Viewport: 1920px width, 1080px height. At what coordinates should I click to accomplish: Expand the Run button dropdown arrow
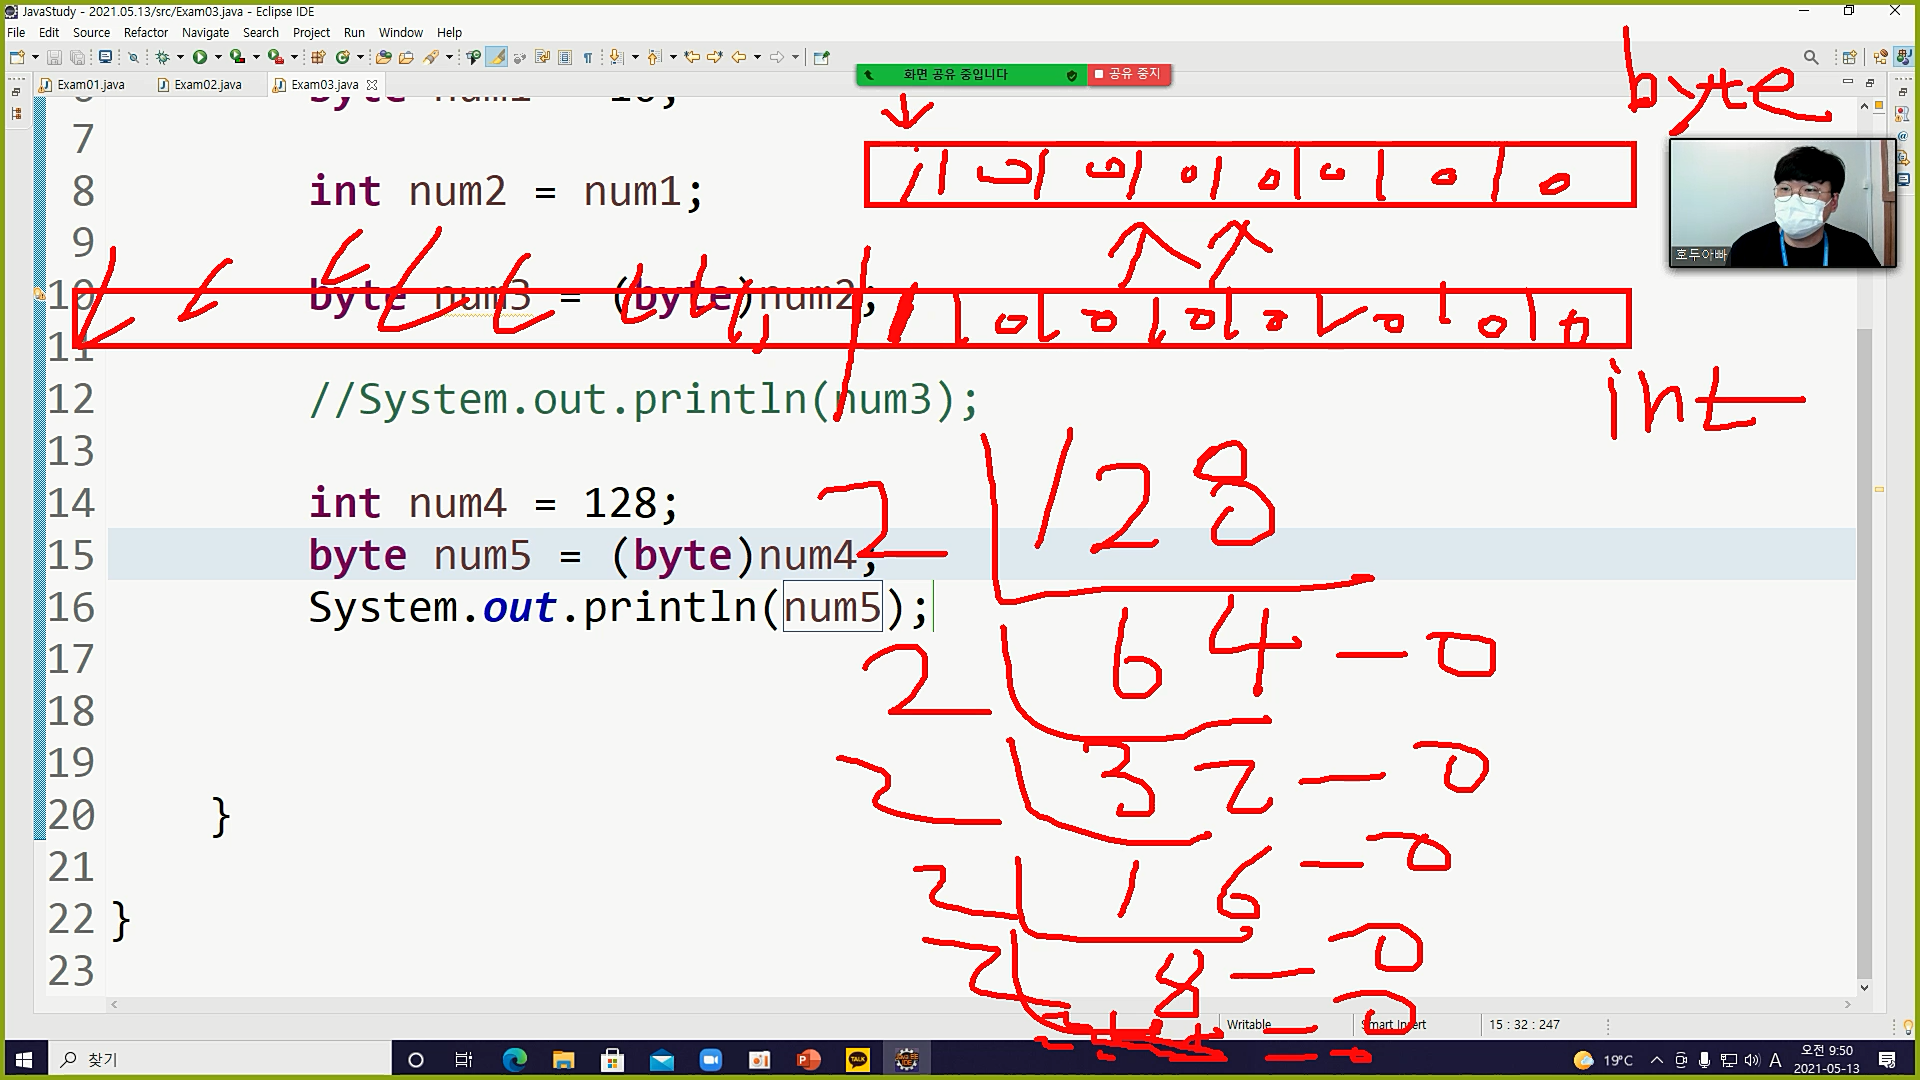click(218, 57)
